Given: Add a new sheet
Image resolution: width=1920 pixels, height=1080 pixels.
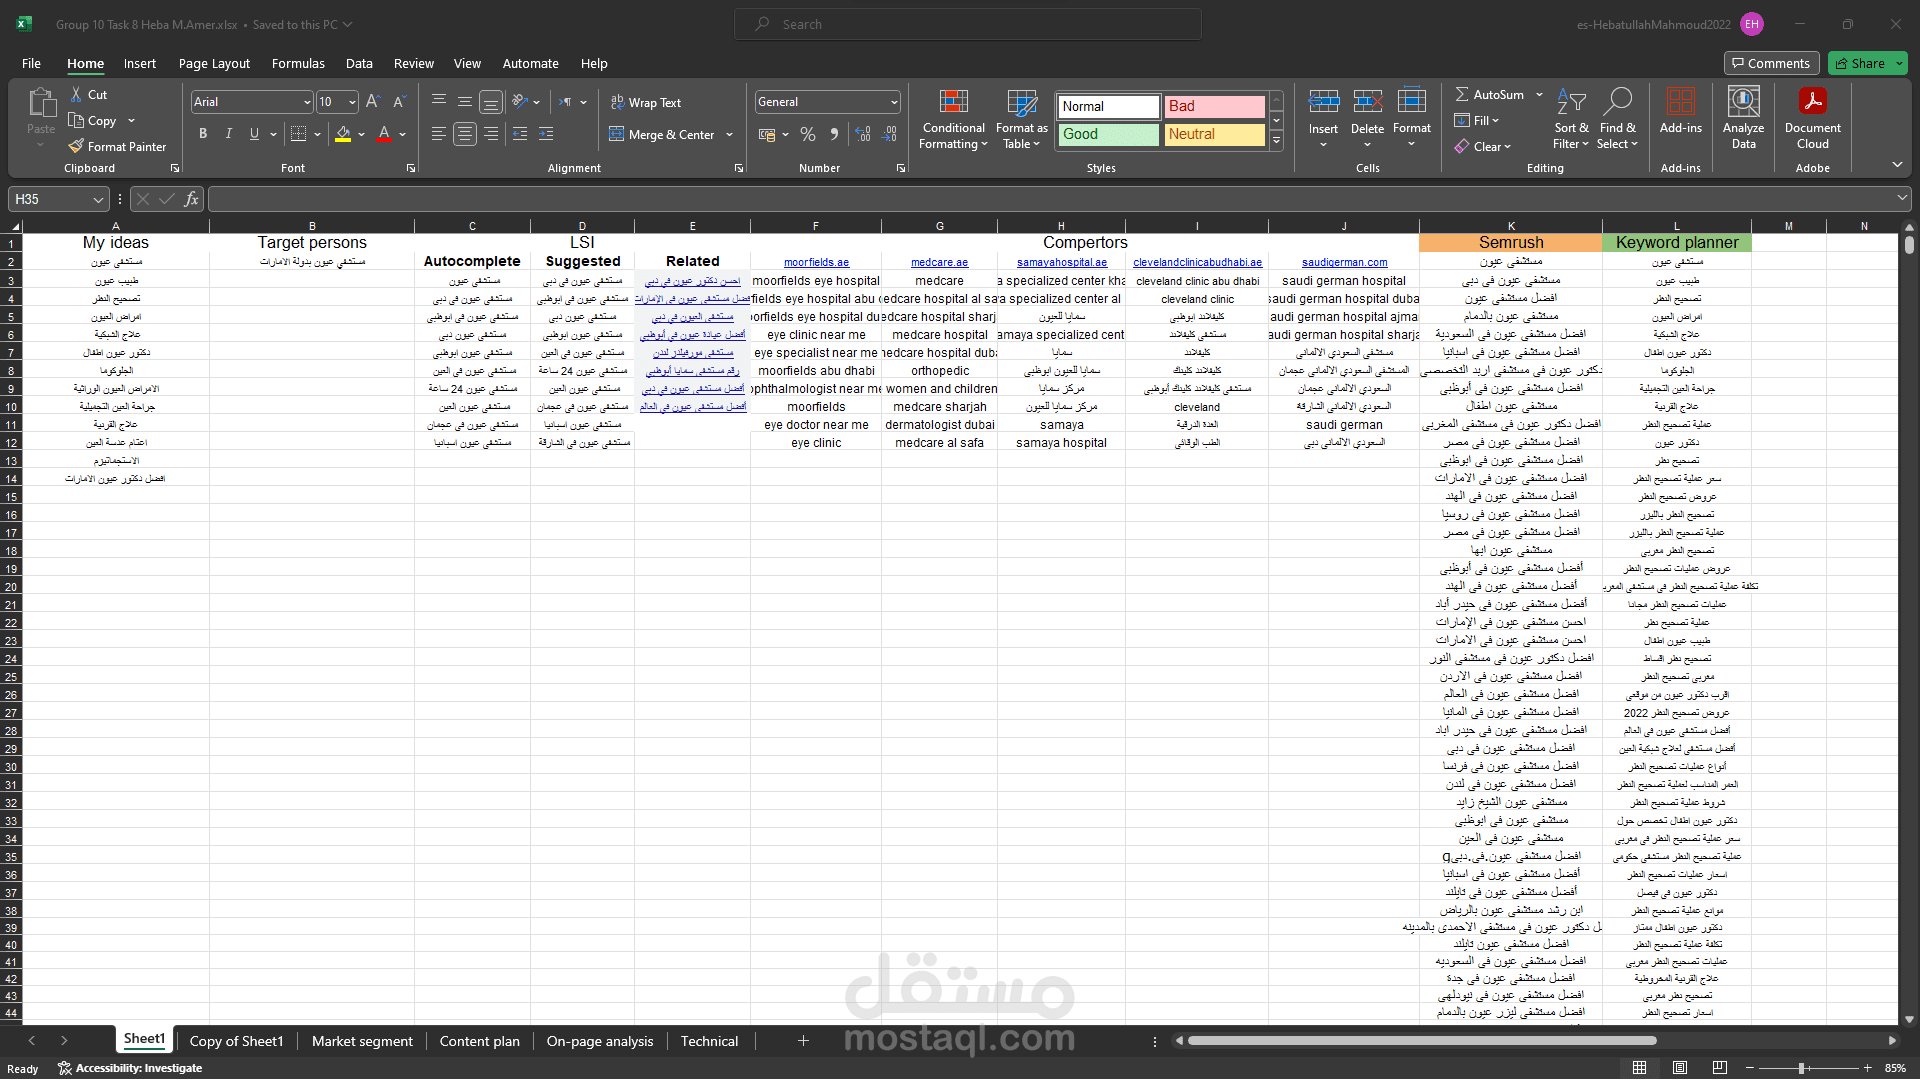Looking at the screenshot, I should pos(802,1041).
